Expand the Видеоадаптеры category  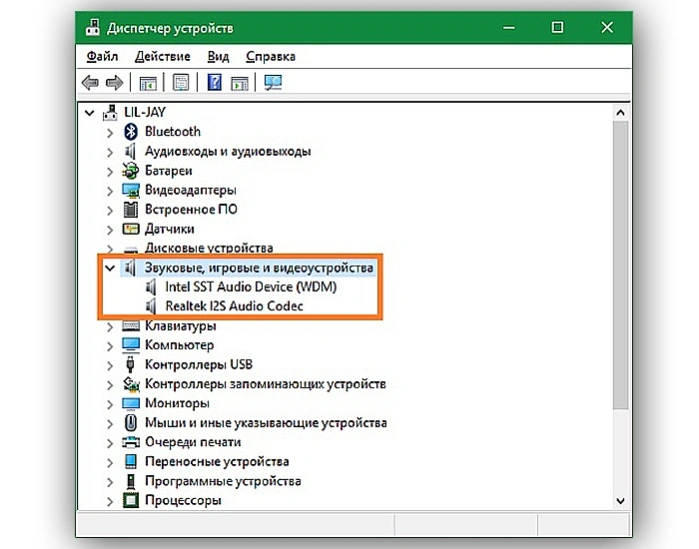click(110, 191)
